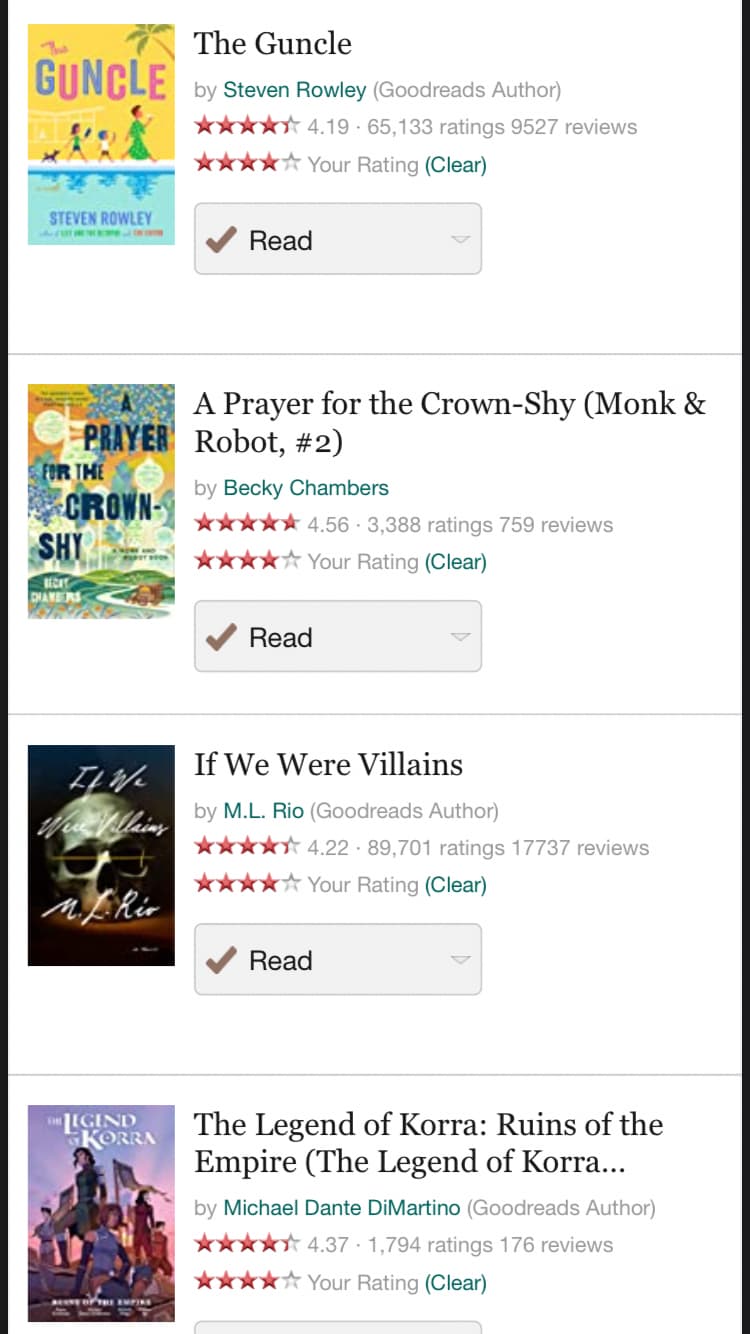Open The Guncle book cover thumbnail
Screen dimensions: 750x1334
point(101,134)
